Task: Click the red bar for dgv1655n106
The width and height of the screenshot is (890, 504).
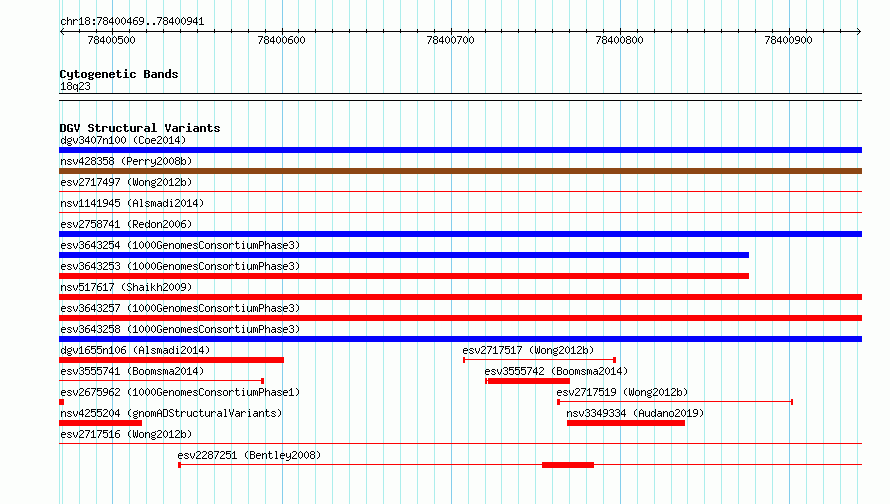Action: 171,360
